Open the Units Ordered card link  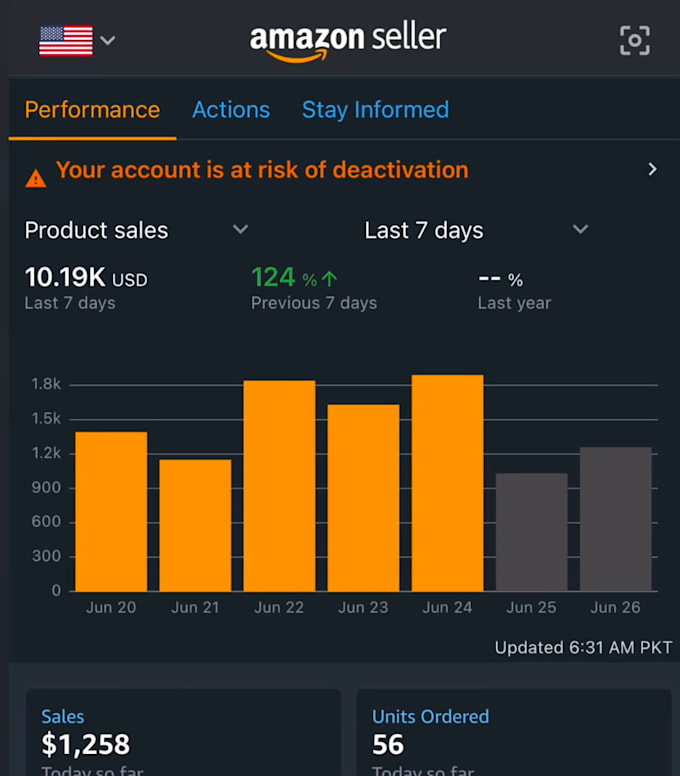(430, 717)
